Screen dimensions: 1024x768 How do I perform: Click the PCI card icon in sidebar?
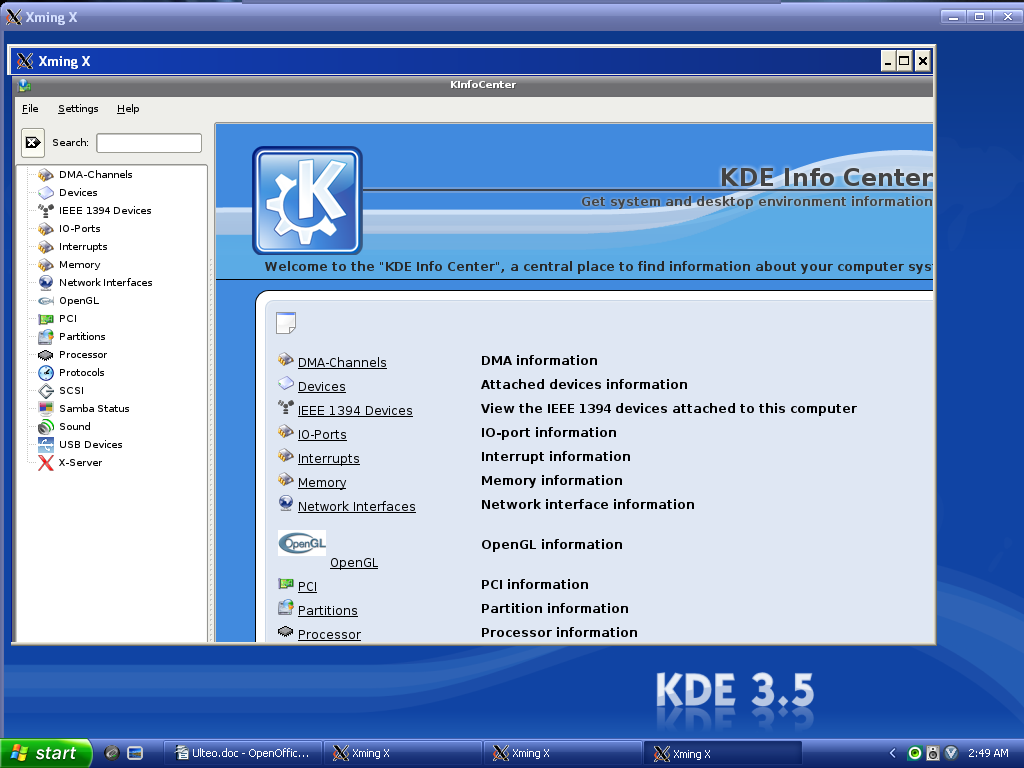coord(46,319)
